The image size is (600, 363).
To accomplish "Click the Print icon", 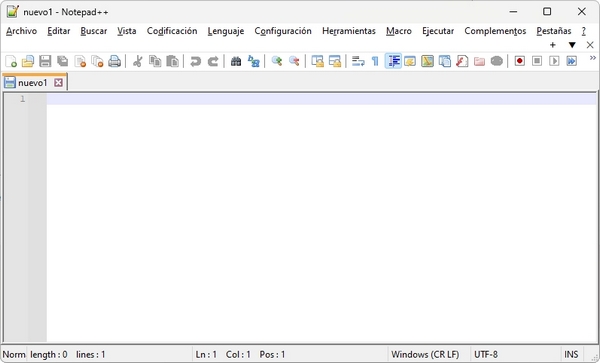I will [114, 61].
